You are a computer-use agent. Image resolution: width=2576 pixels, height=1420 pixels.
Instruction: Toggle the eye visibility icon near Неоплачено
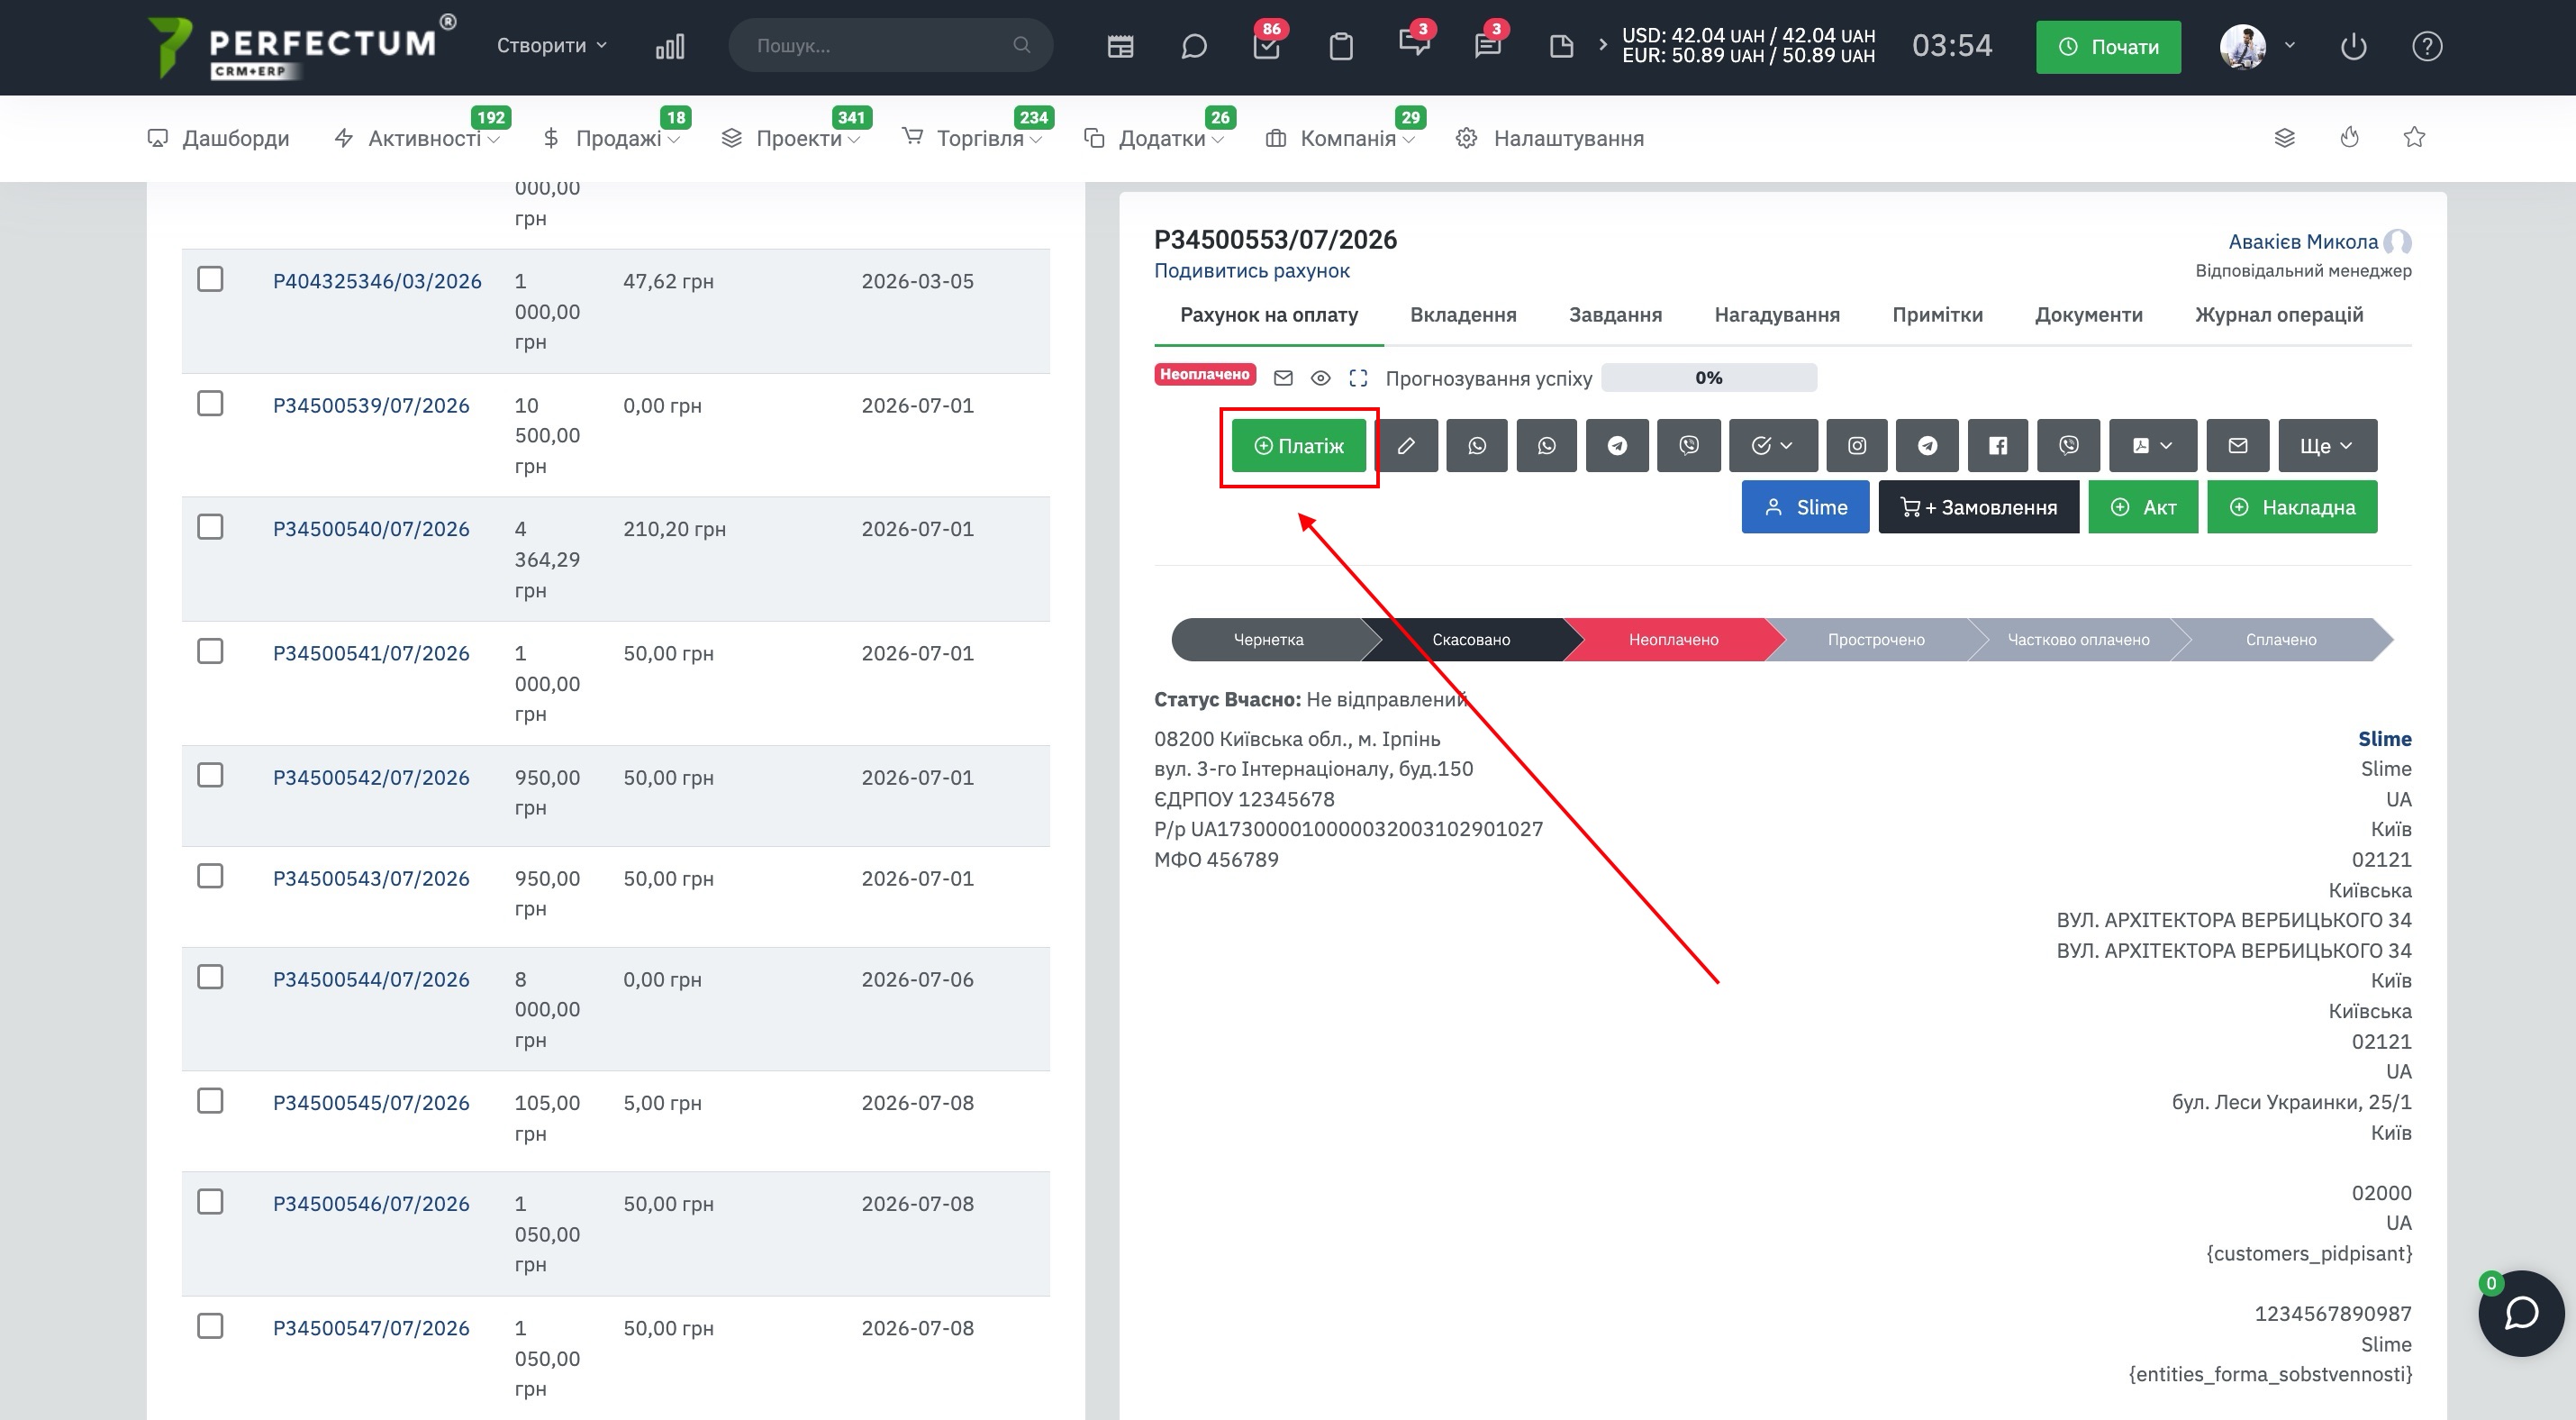(x=1320, y=378)
